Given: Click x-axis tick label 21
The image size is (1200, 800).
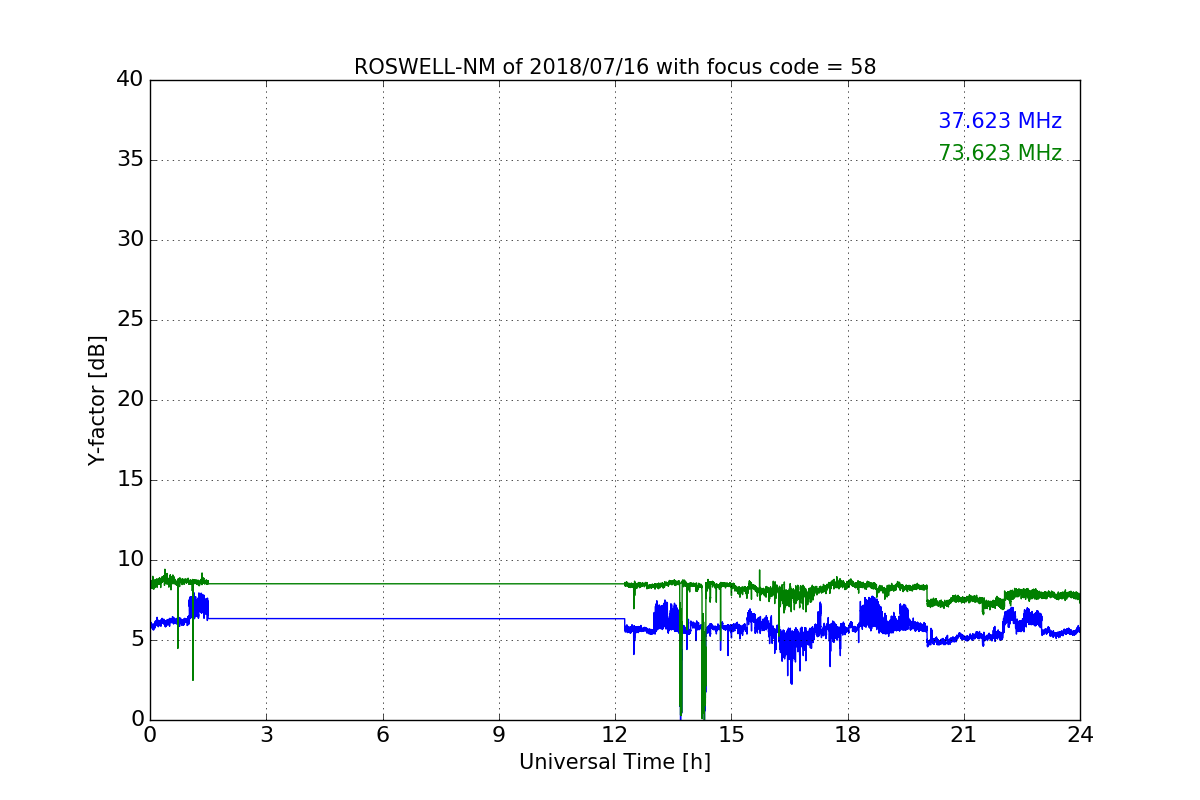Looking at the screenshot, I should 964,734.
